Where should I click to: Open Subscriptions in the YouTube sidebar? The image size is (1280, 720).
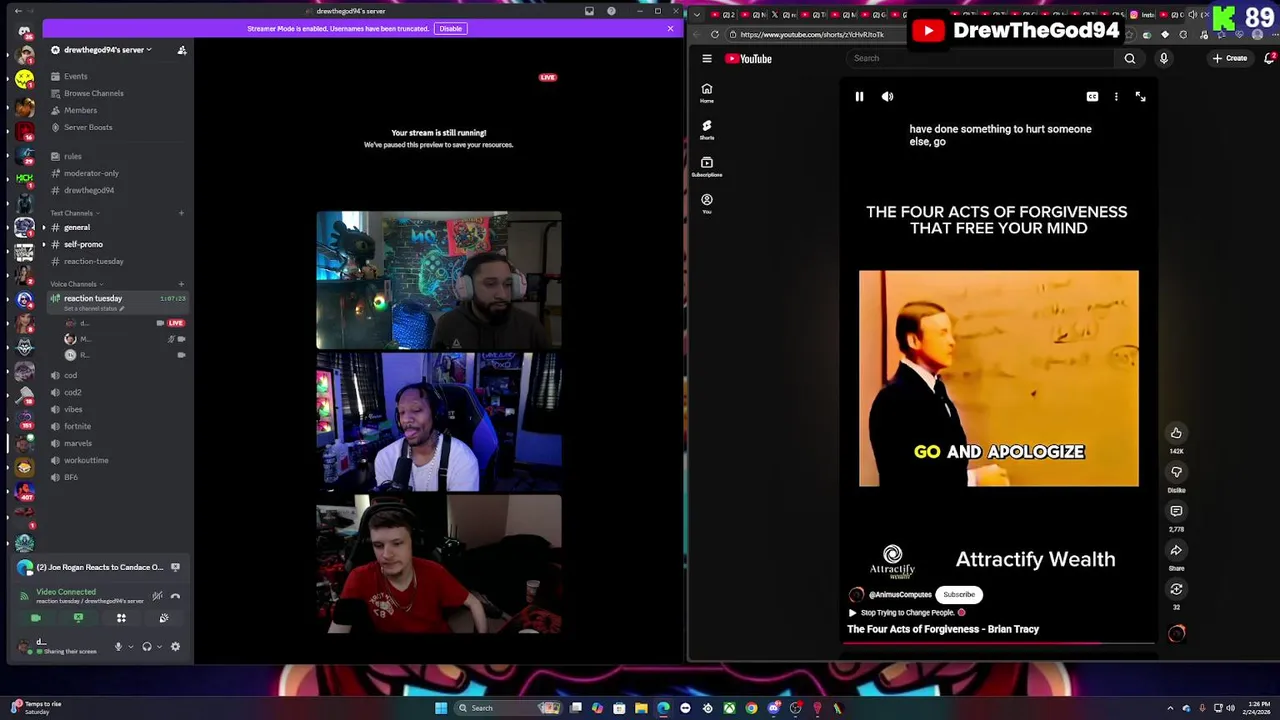click(x=707, y=166)
